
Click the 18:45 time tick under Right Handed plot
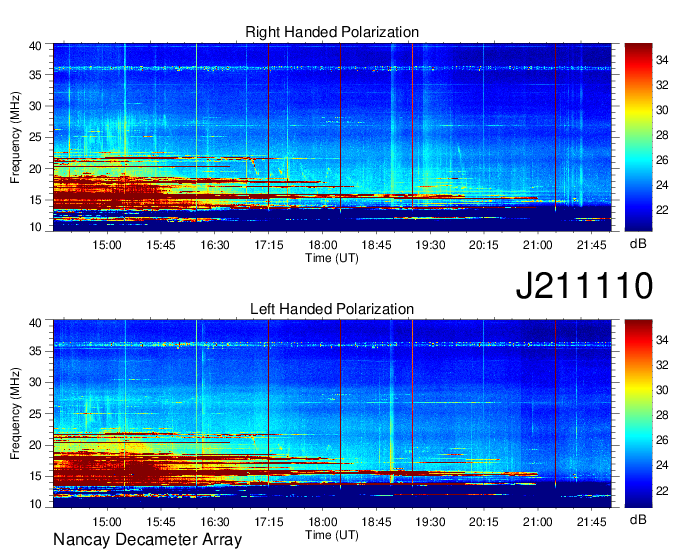pos(376,245)
